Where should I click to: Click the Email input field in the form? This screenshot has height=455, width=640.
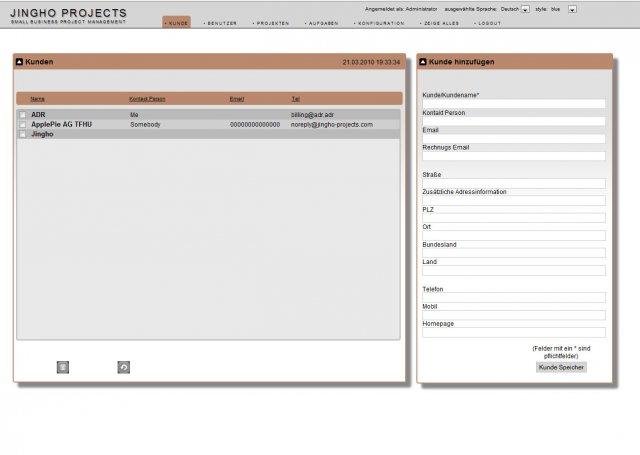point(514,139)
